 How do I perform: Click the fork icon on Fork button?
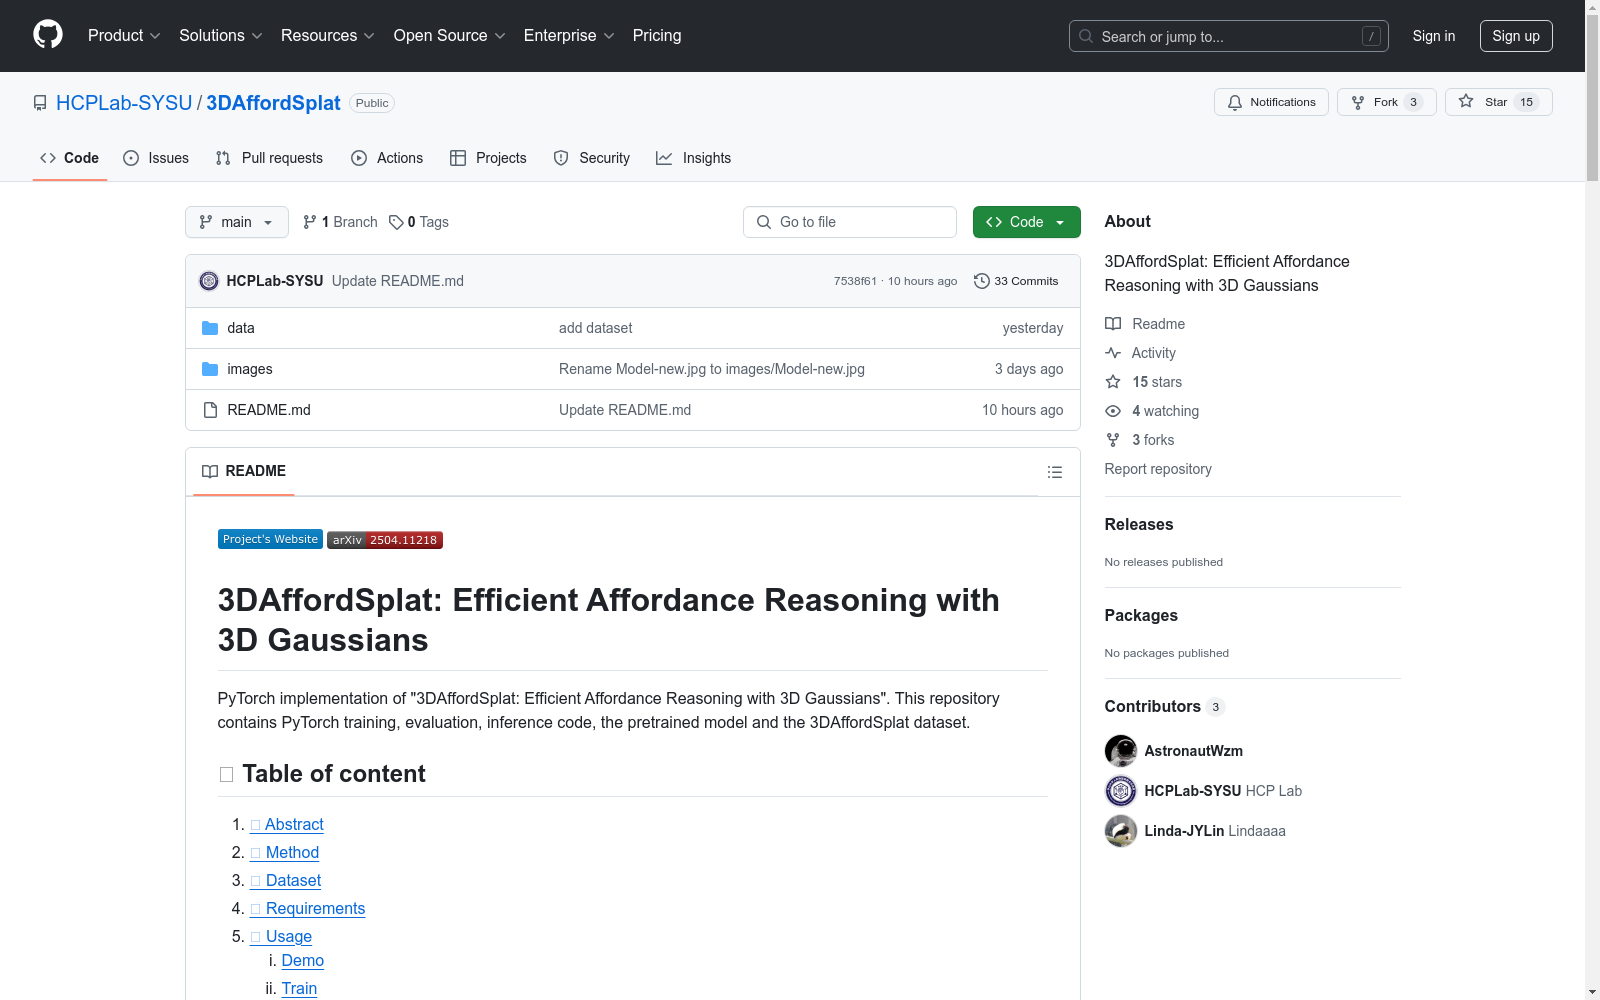(1358, 102)
